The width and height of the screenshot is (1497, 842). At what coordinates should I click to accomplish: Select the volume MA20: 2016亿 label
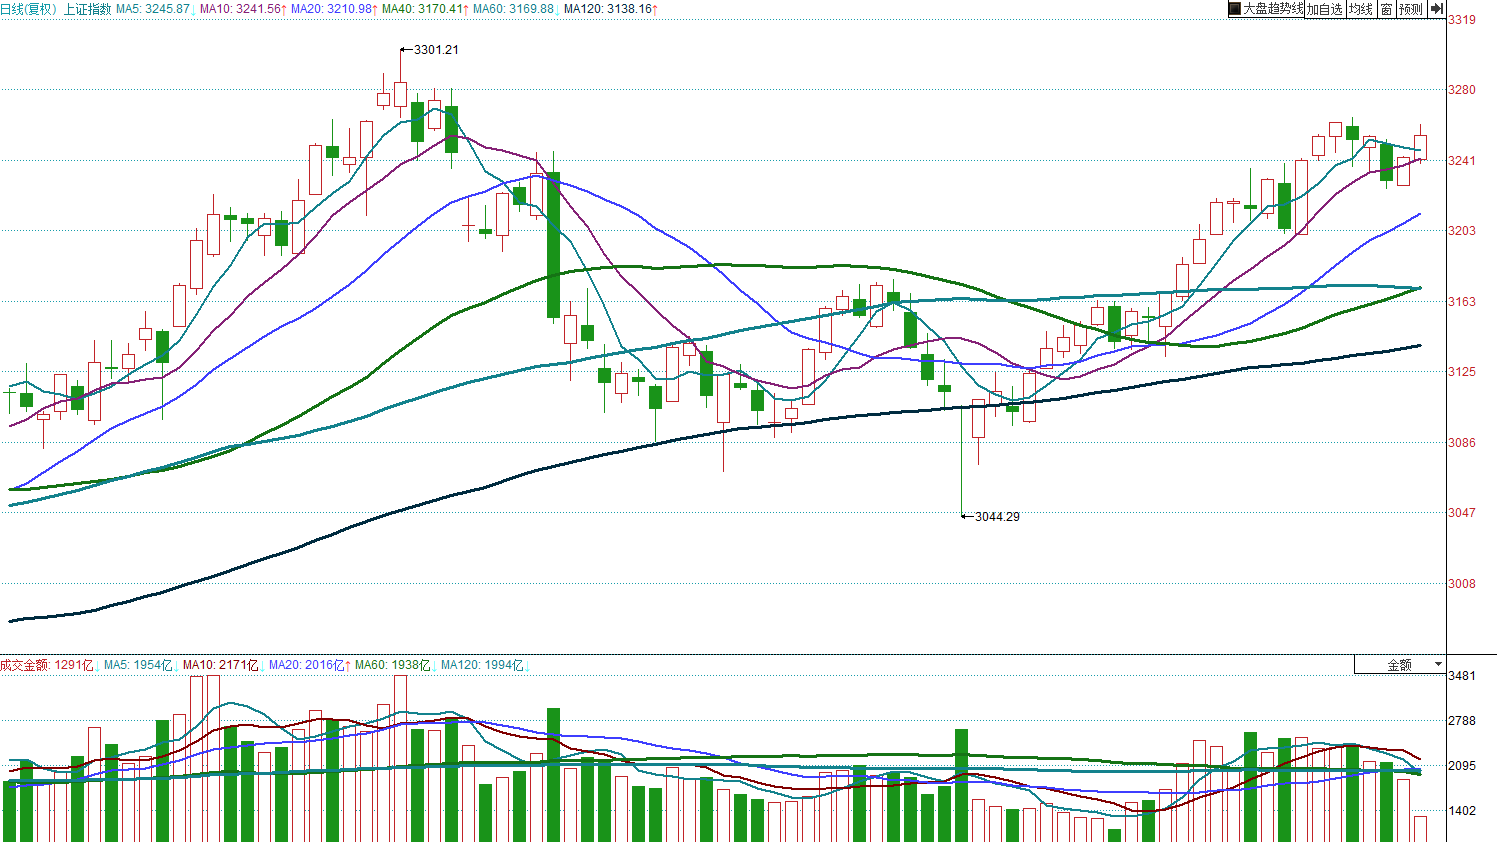pos(308,665)
